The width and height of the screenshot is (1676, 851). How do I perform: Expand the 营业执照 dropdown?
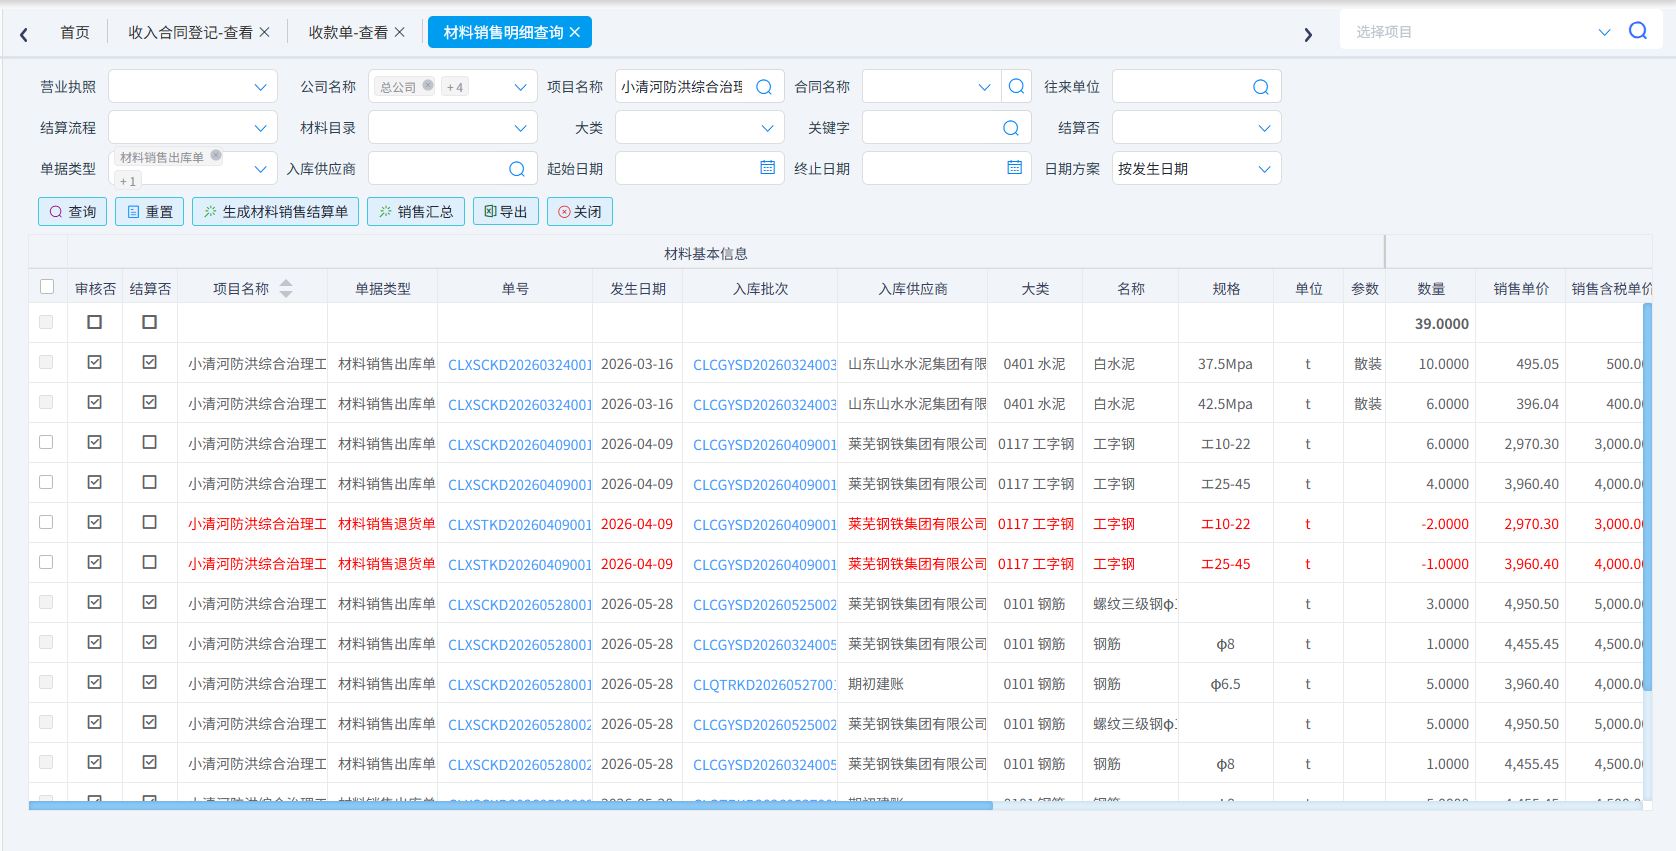coord(260,87)
